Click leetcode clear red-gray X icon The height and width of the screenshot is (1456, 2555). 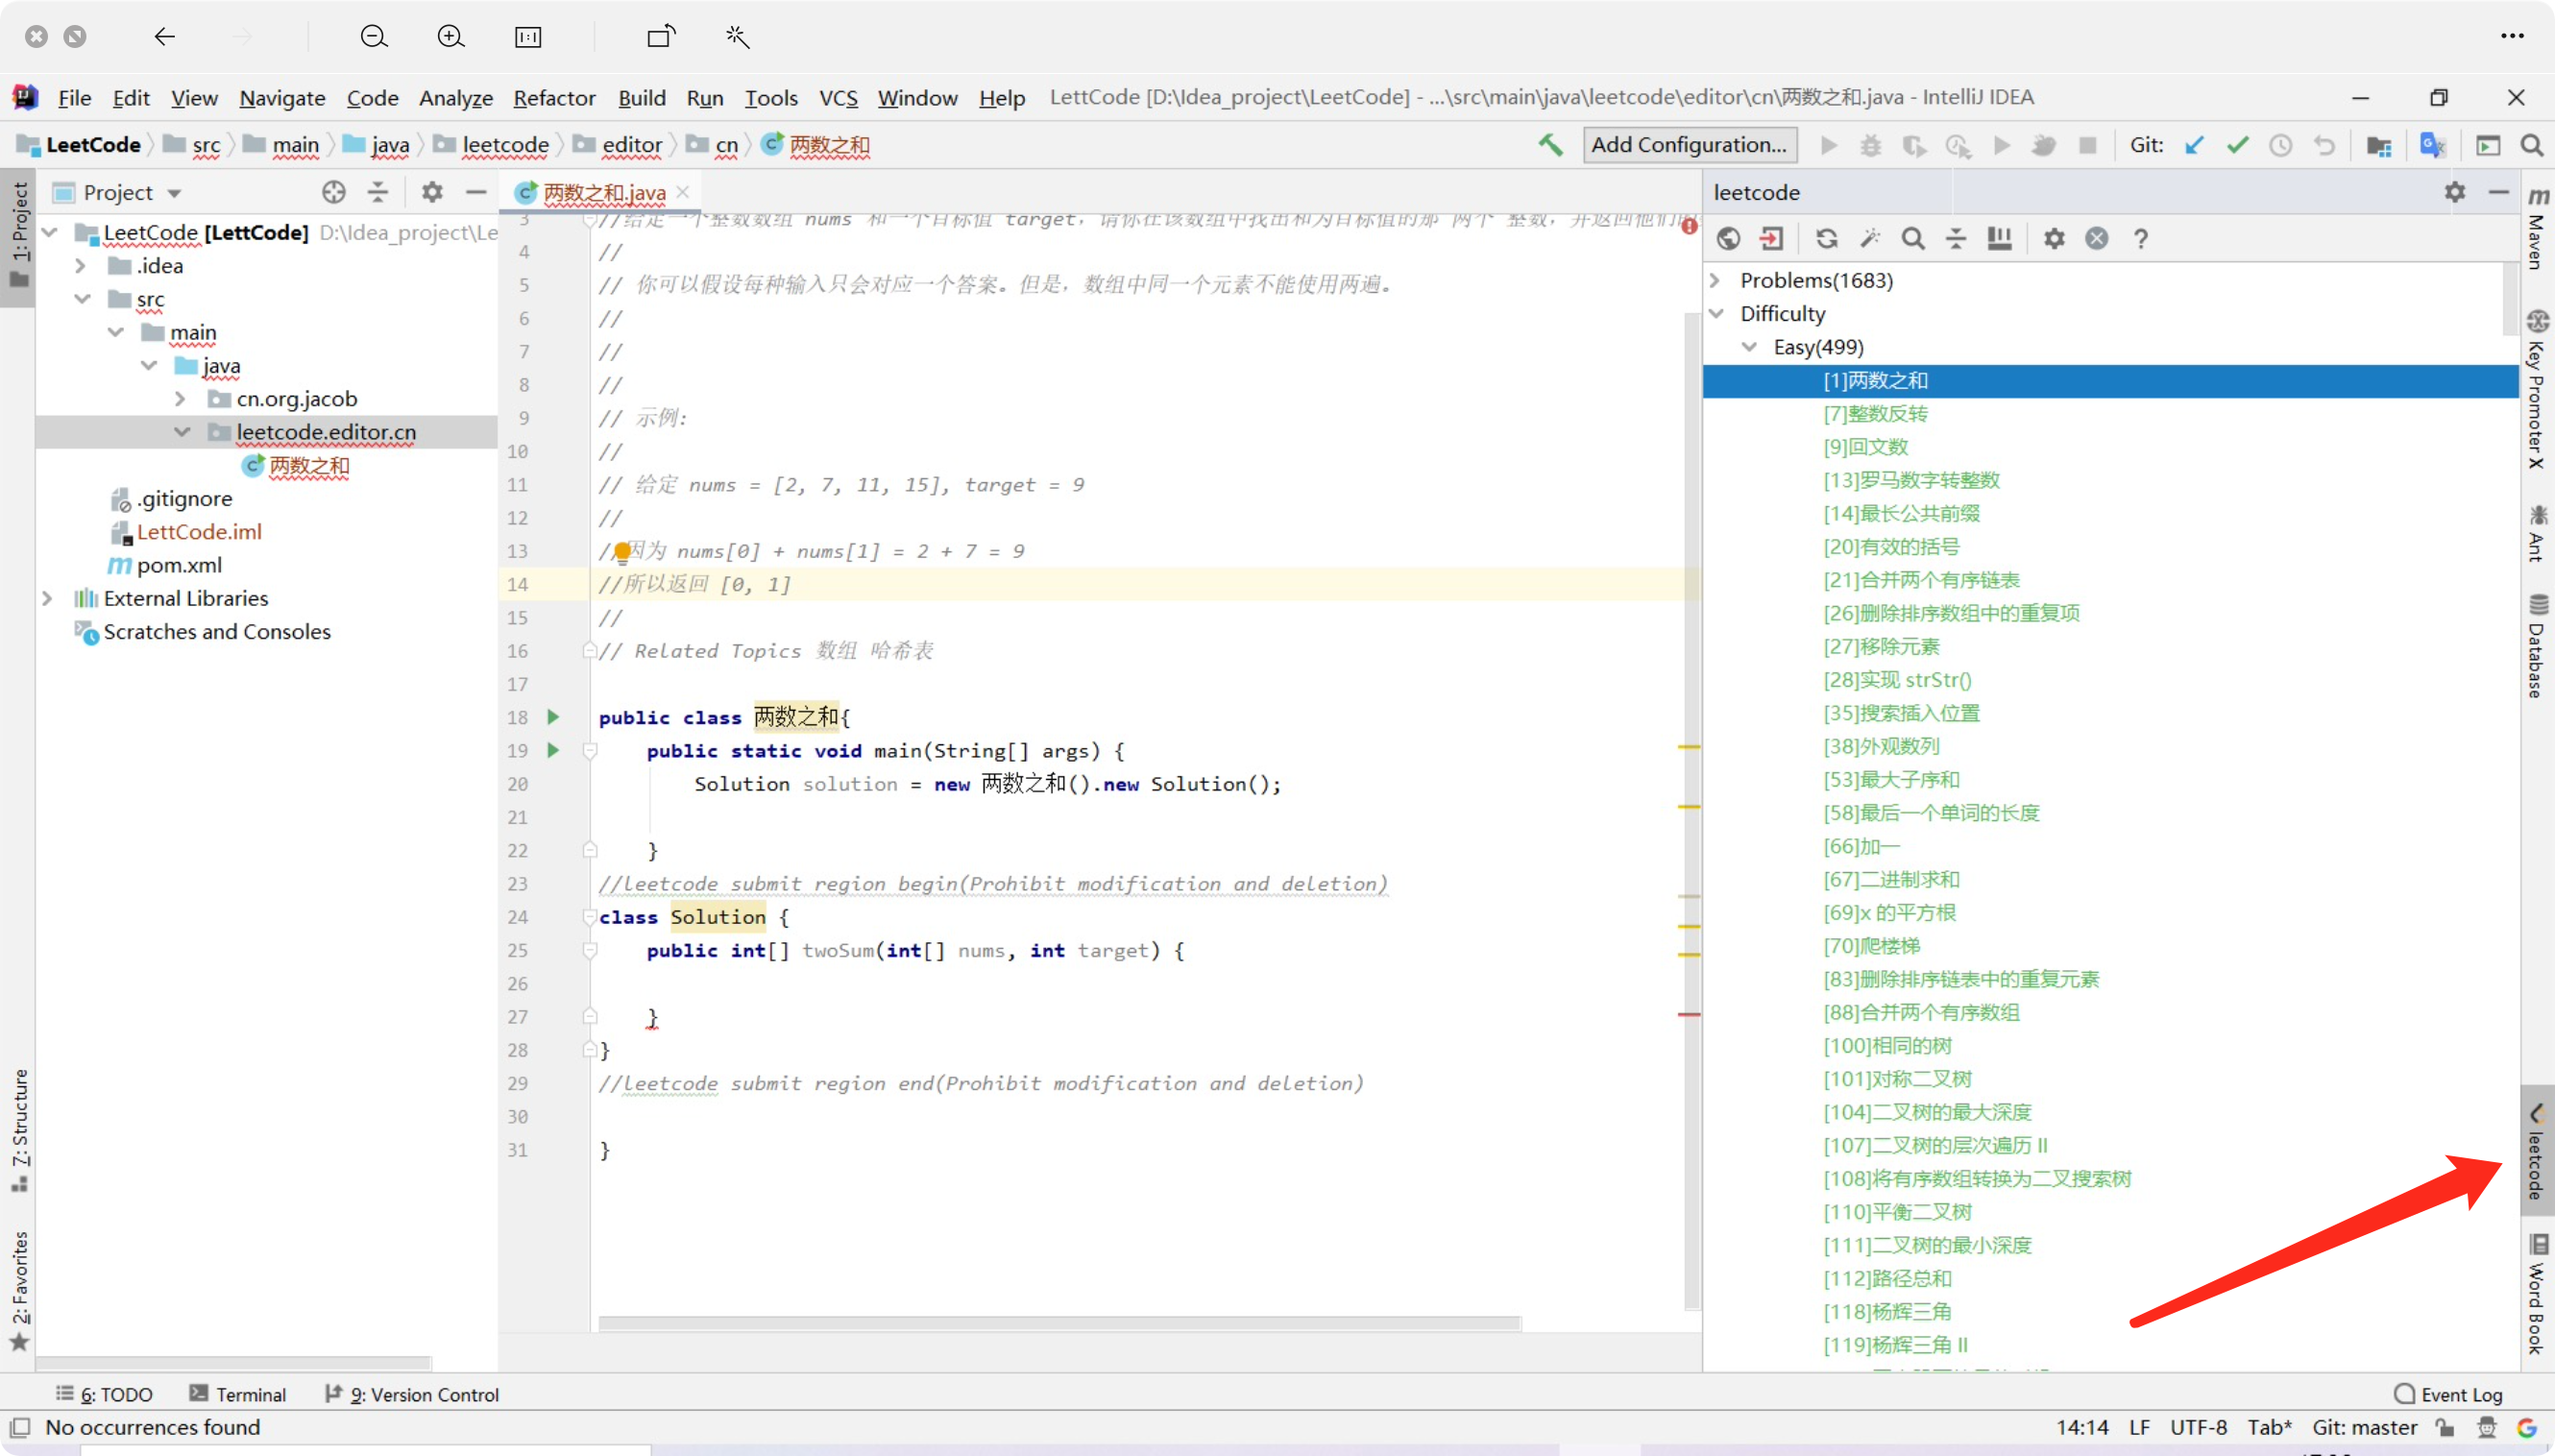pyautogui.click(x=2097, y=239)
